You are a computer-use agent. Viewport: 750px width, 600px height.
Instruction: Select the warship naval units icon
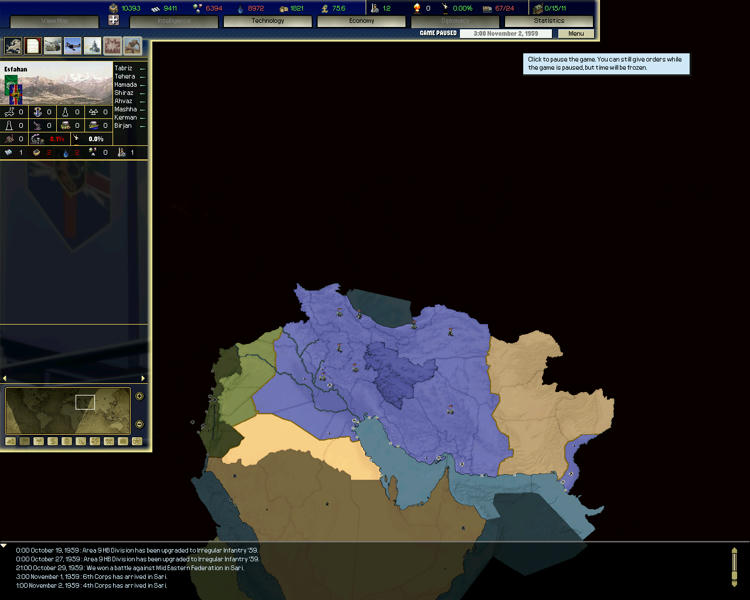coord(92,46)
